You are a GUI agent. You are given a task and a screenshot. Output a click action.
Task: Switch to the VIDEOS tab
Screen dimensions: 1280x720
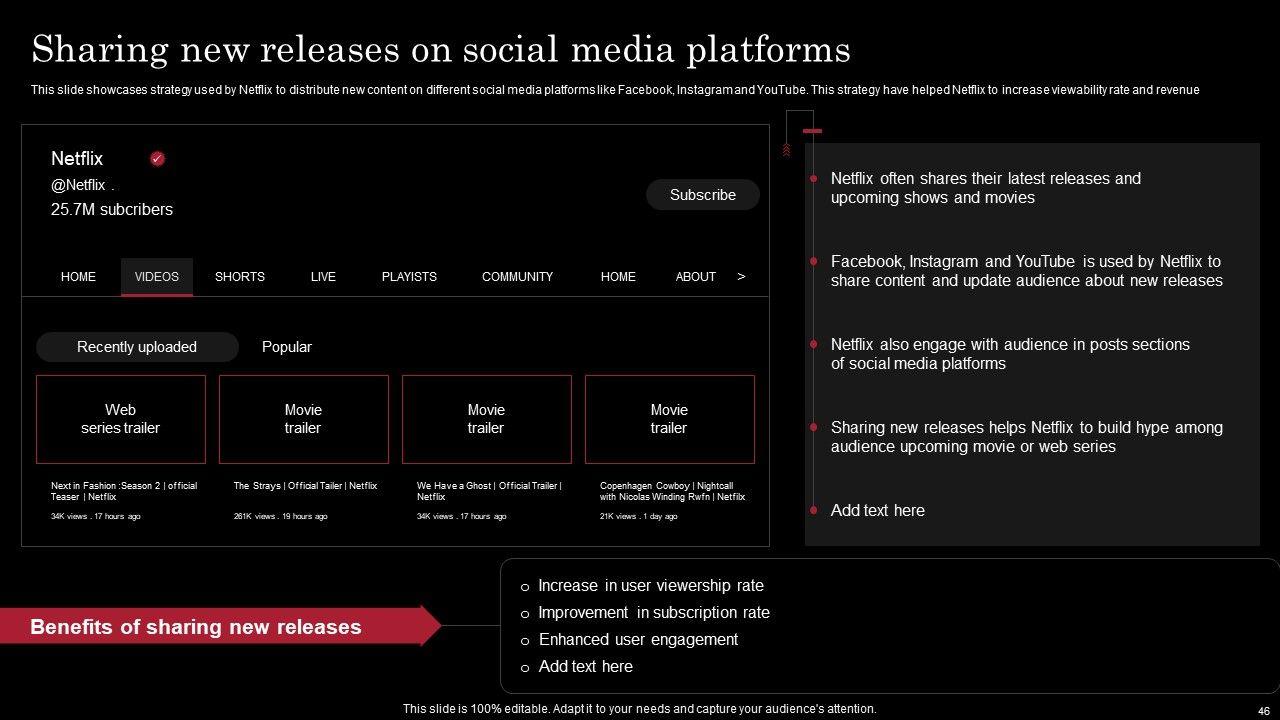click(157, 277)
